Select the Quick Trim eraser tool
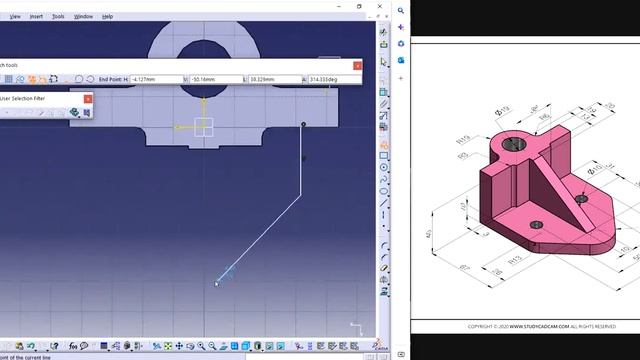640x360 pixels. [x=384, y=268]
